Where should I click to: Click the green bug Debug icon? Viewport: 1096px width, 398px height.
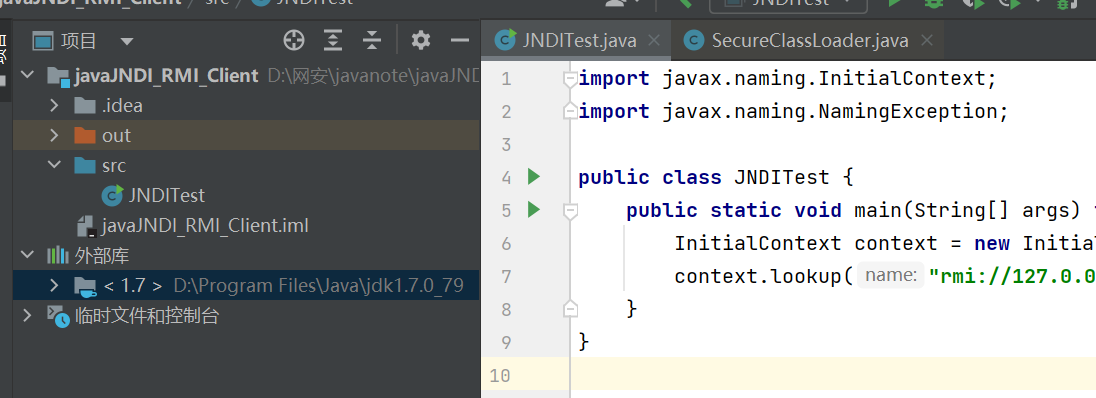click(x=933, y=3)
